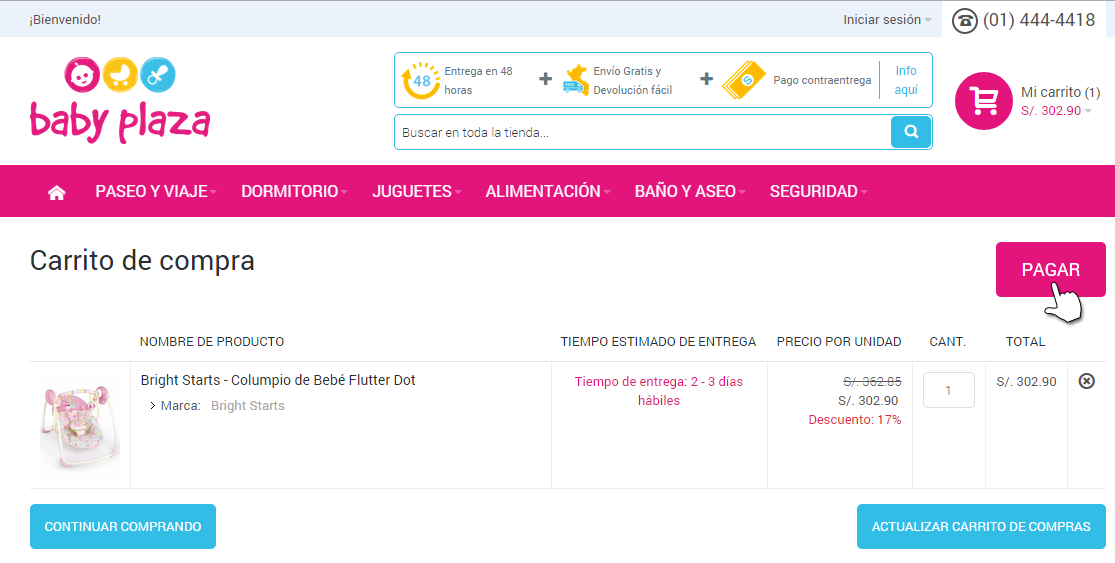Click Mi carrito (1) link

pyautogui.click(x=1060, y=92)
